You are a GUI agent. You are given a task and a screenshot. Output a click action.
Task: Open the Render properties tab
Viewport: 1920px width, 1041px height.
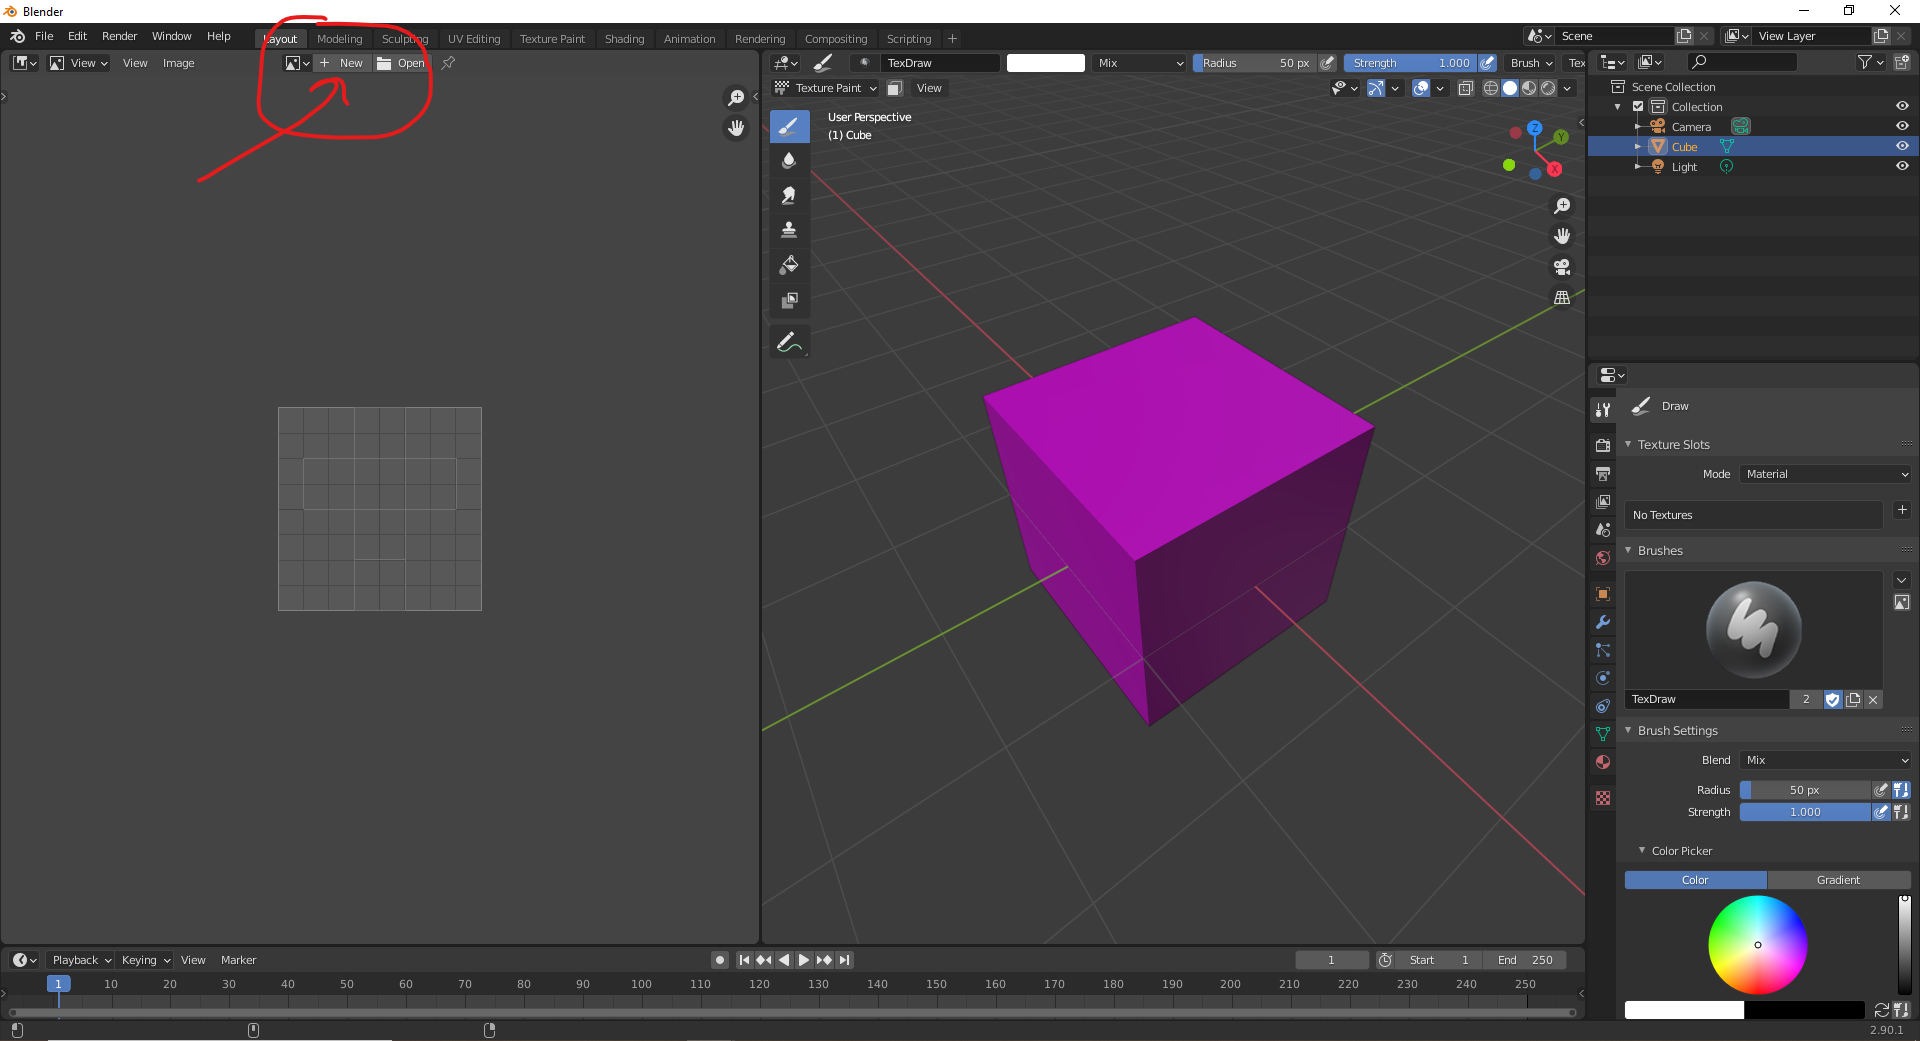(1603, 445)
